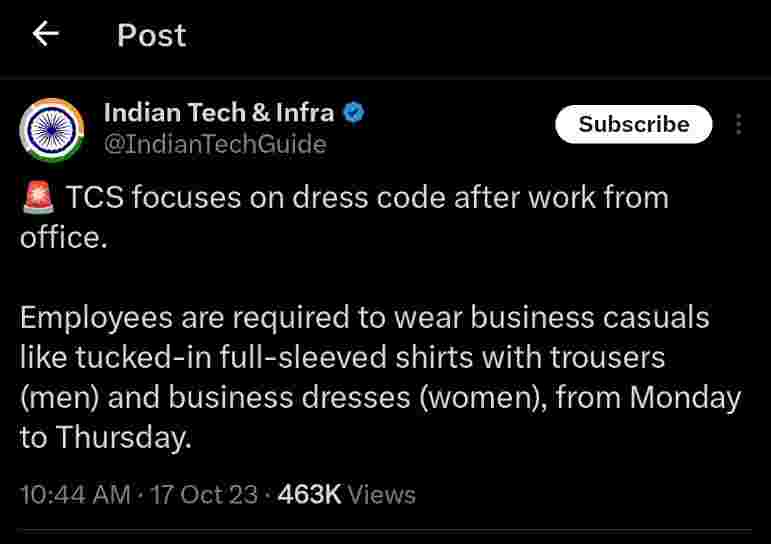Open the three-dot more options menu
This screenshot has height=544, width=771.
click(739, 125)
